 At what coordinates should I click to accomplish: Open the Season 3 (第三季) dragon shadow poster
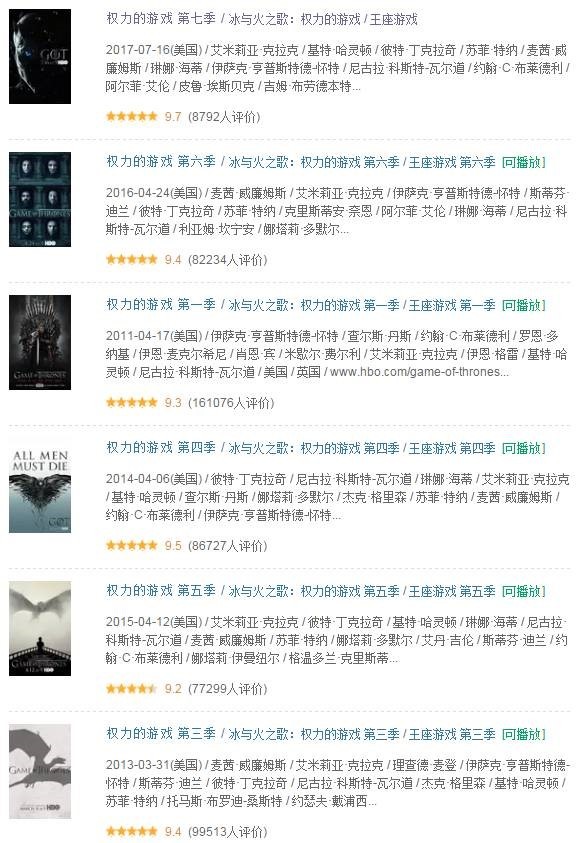[x=40, y=771]
